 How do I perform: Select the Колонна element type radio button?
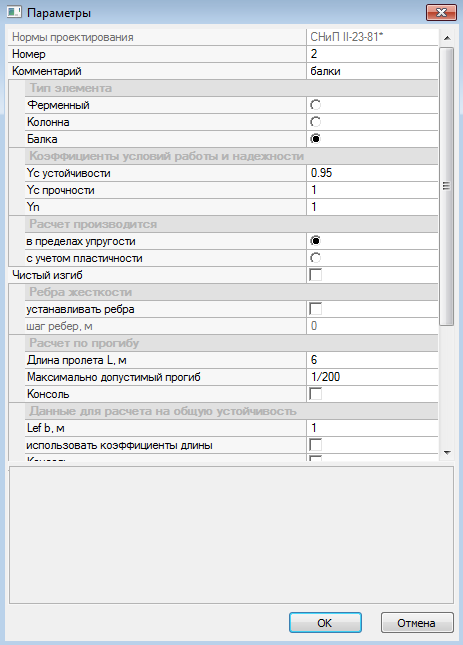315,122
